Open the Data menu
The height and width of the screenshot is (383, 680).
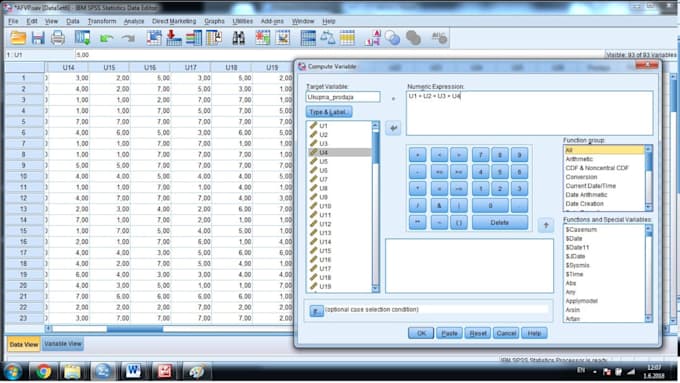point(72,21)
